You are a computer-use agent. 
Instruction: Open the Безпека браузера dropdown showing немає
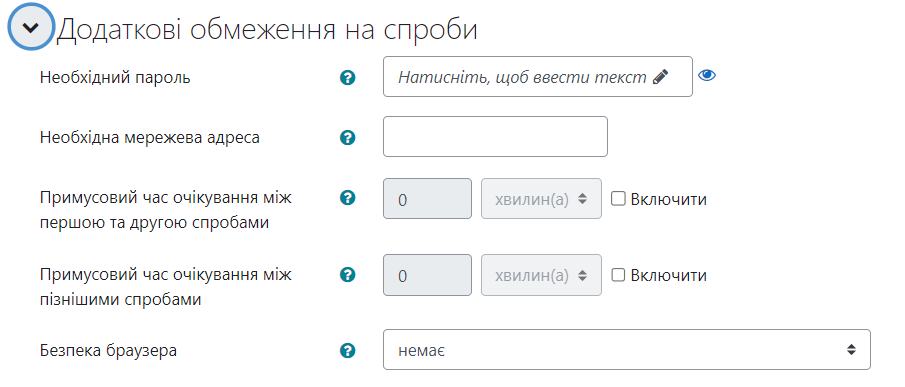pyautogui.click(x=626, y=350)
